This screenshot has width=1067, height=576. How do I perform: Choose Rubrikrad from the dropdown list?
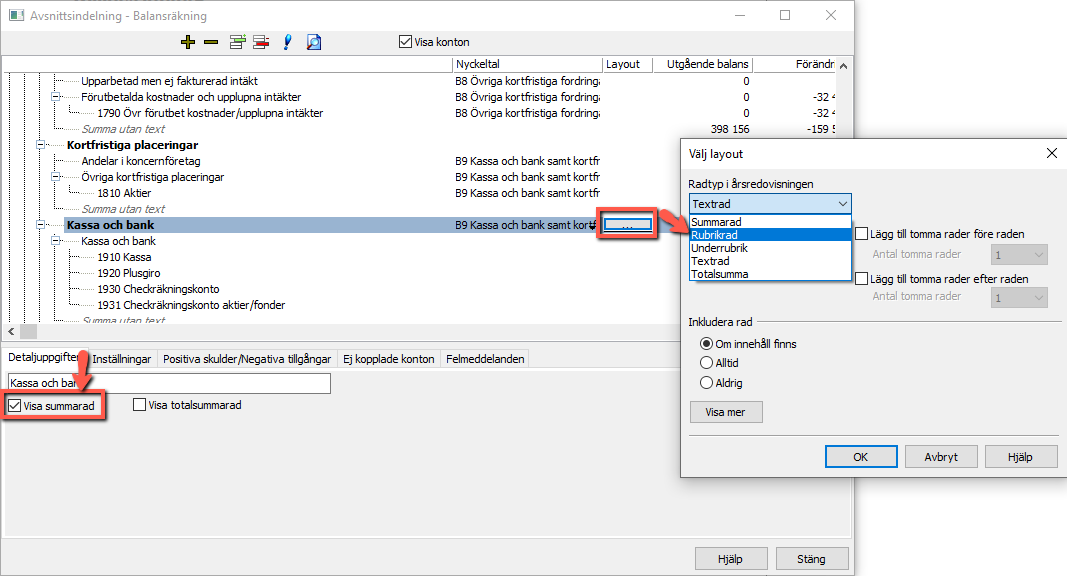[x=770, y=235]
